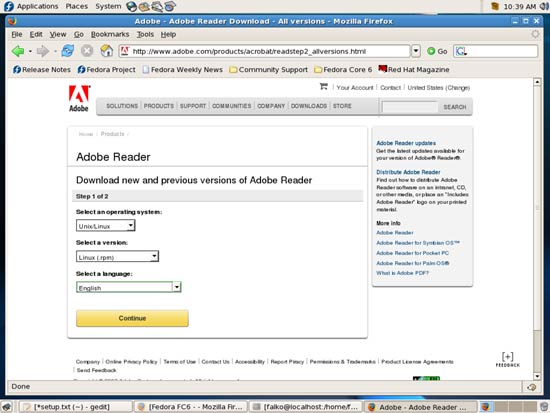Open the Help menu
This screenshot has height=413, width=550.
(x=168, y=34)
